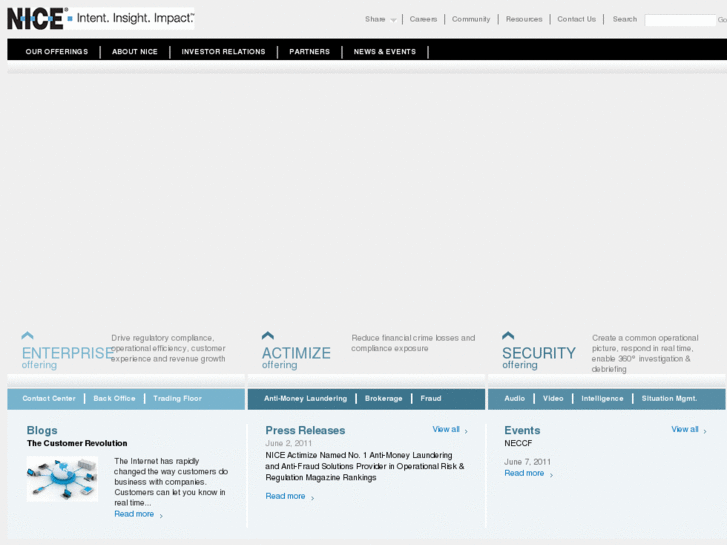Image resolution: width=727 pixels, height=545 pixels.
Task: Focus the Search input field
Action: coord(680,20)
